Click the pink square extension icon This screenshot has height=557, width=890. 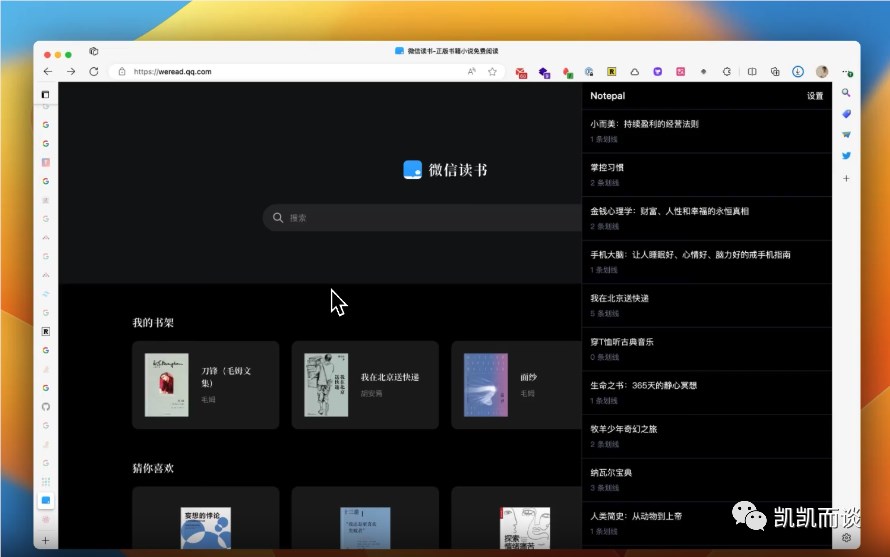680,72
